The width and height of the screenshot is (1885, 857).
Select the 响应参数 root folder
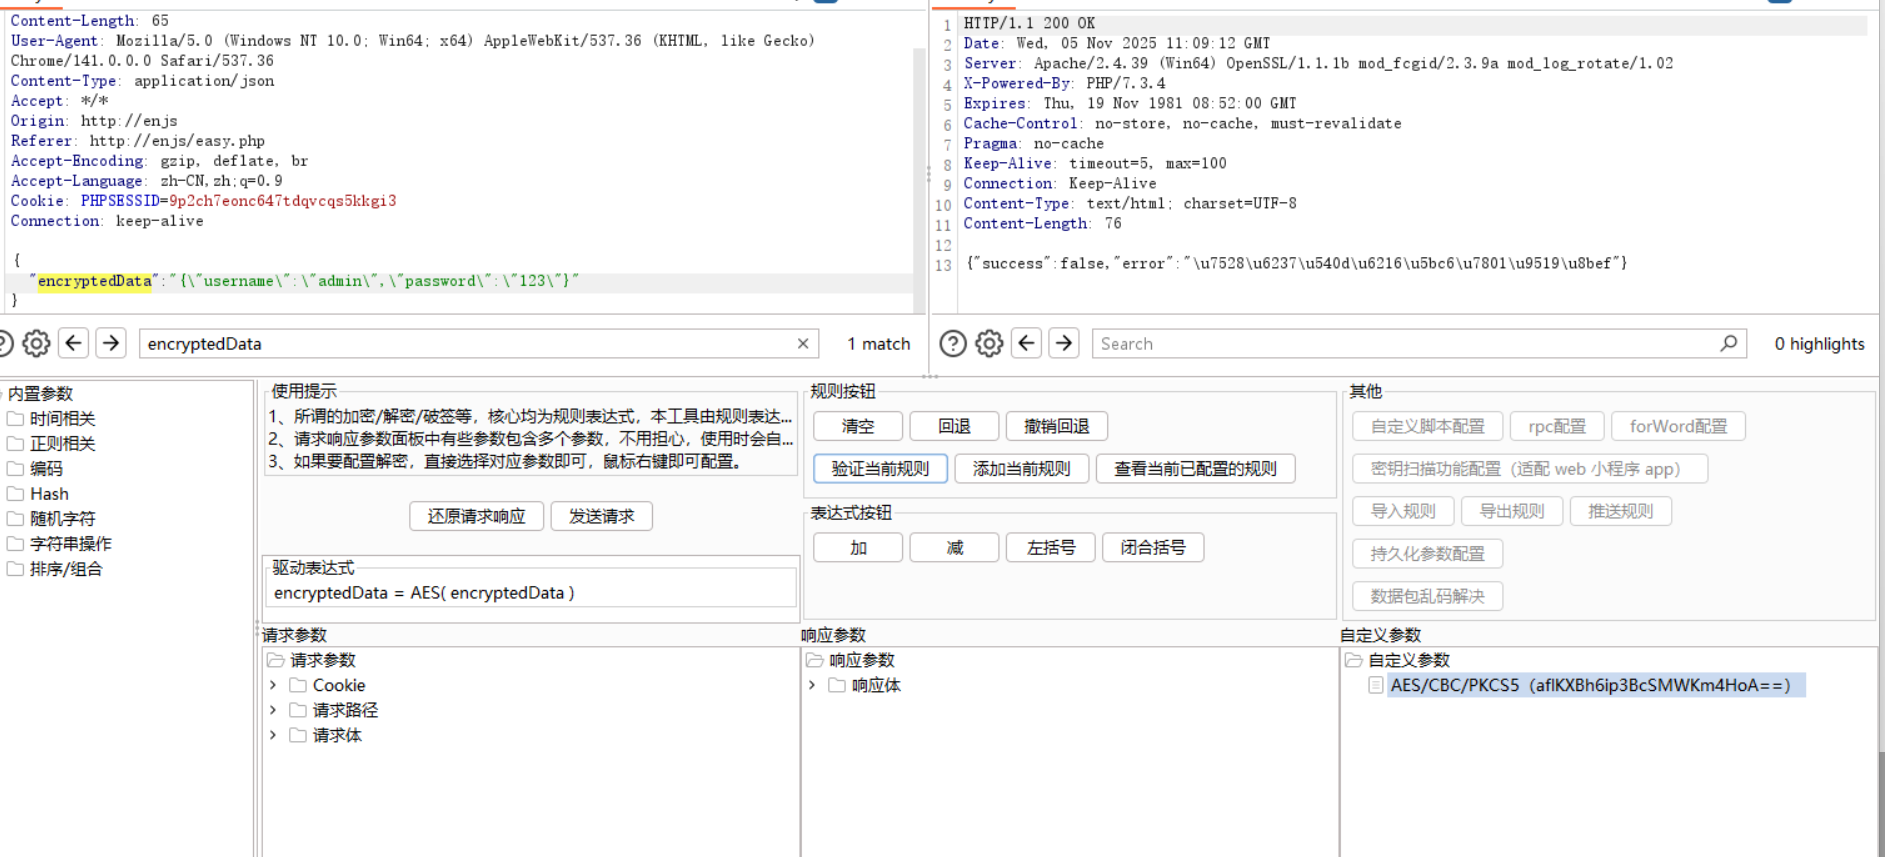point(851,660)
